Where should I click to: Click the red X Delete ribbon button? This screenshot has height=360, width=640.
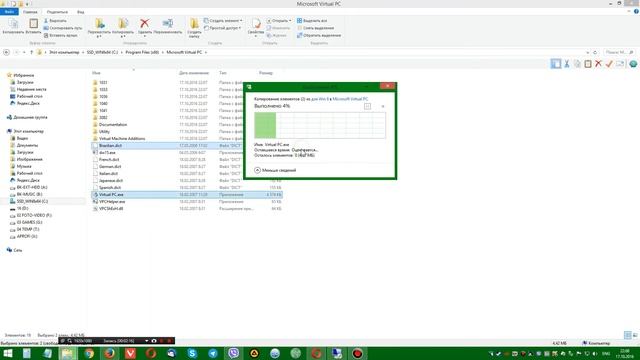point(144,27)
